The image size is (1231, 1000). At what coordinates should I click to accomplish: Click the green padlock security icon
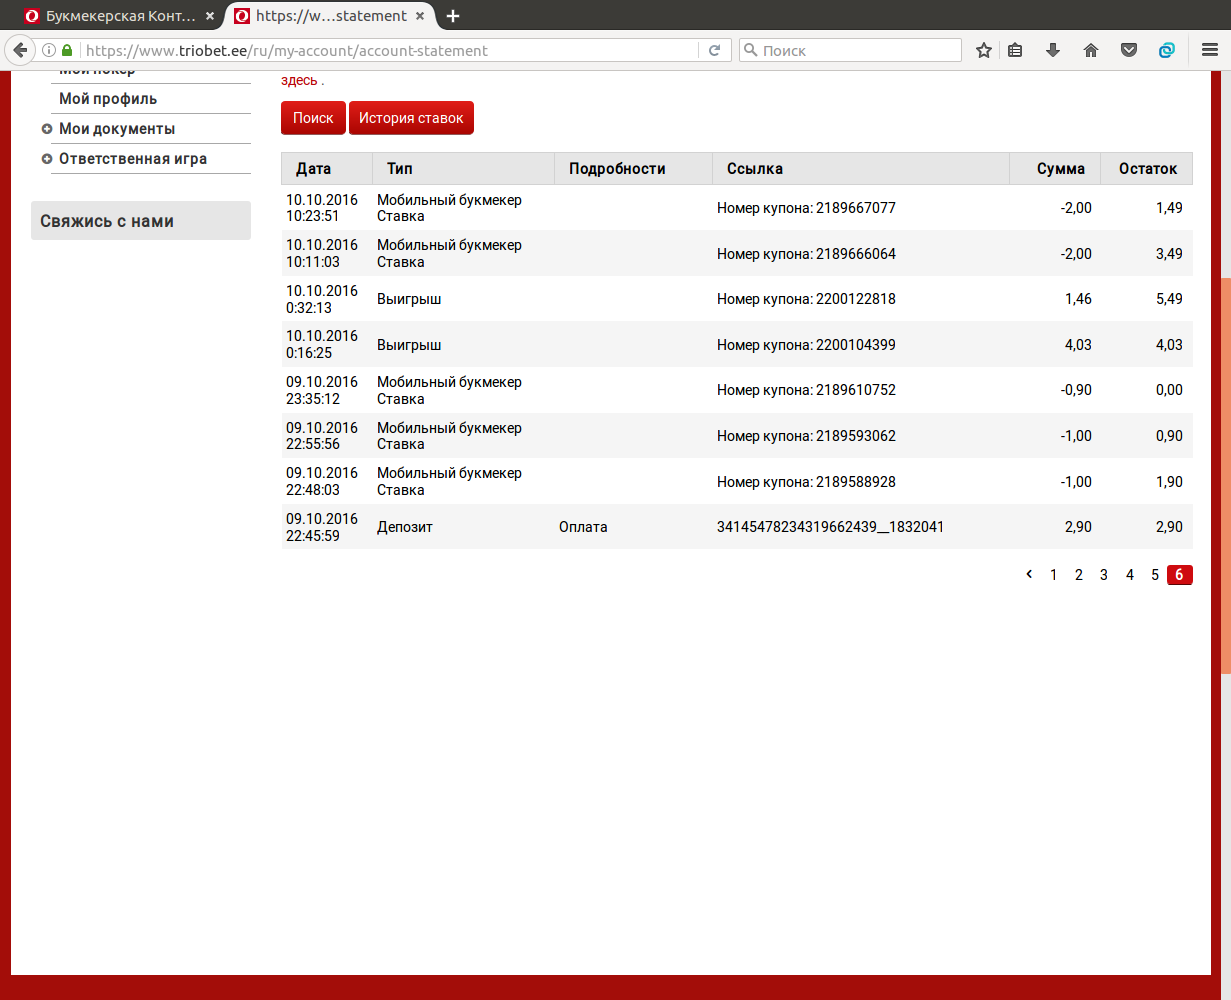pos(67,50)
